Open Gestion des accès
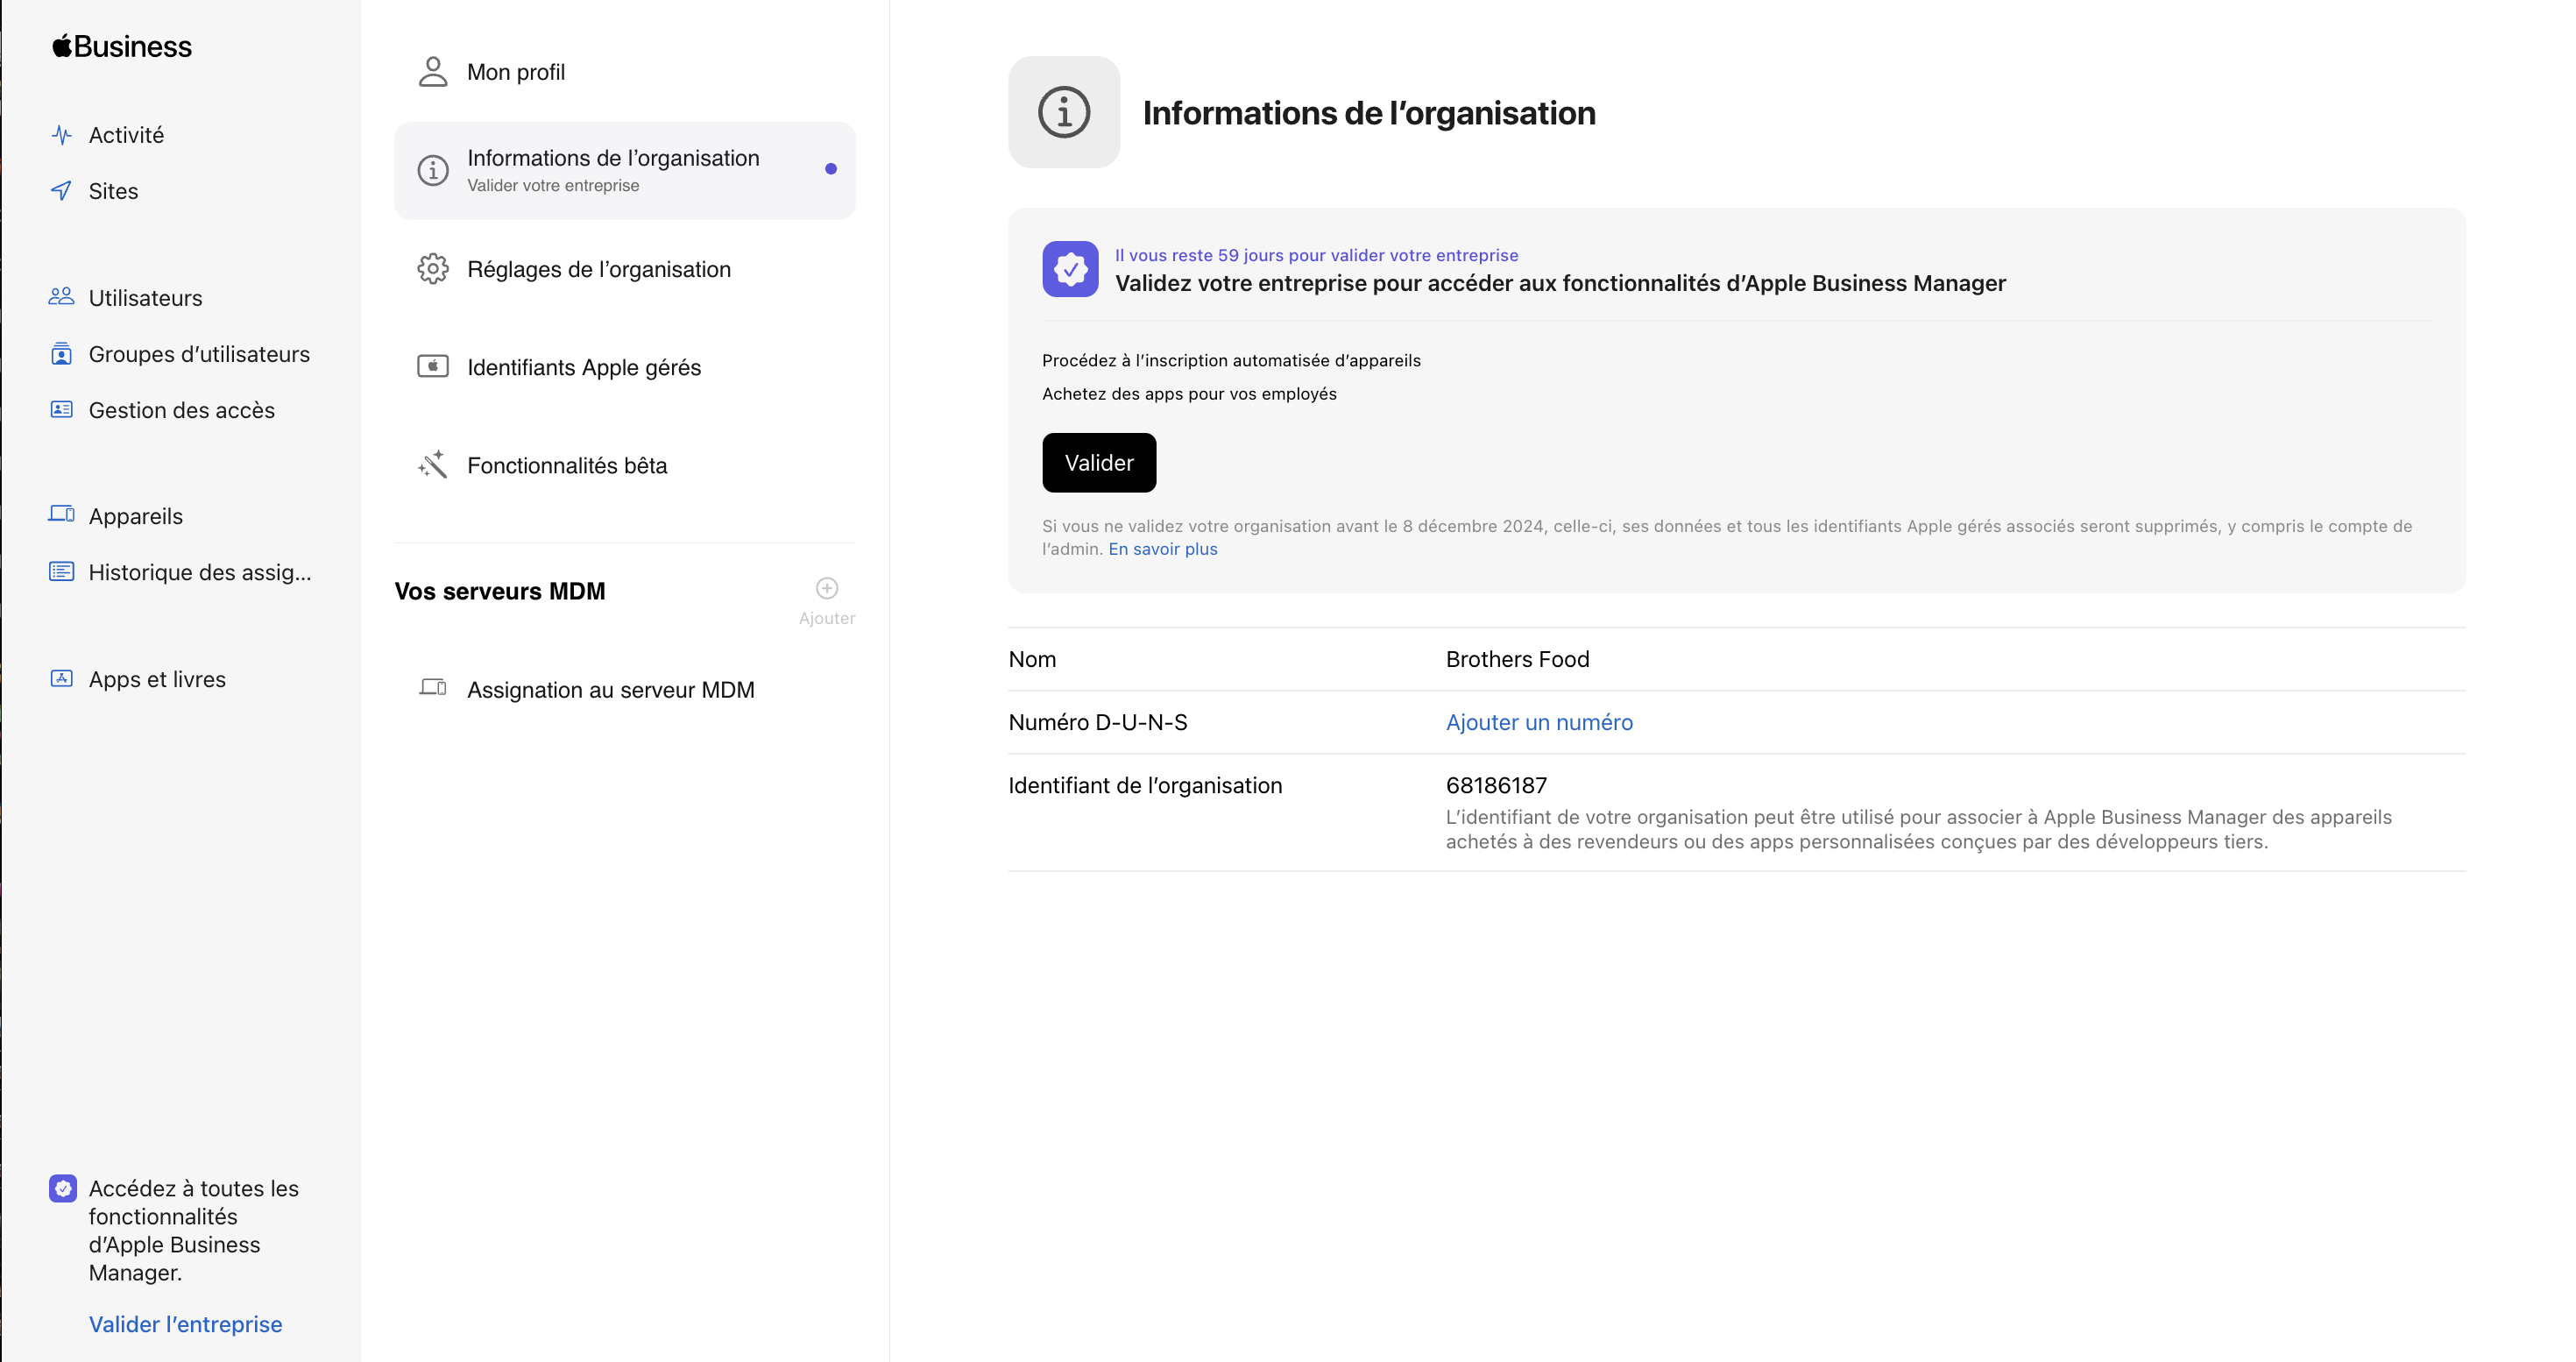This screenshot has height=1362, width=2576. (181, 410)
